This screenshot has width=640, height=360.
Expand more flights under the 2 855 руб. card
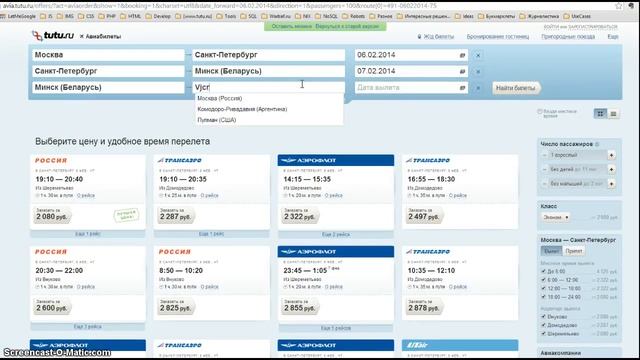(x=336, y=328)
